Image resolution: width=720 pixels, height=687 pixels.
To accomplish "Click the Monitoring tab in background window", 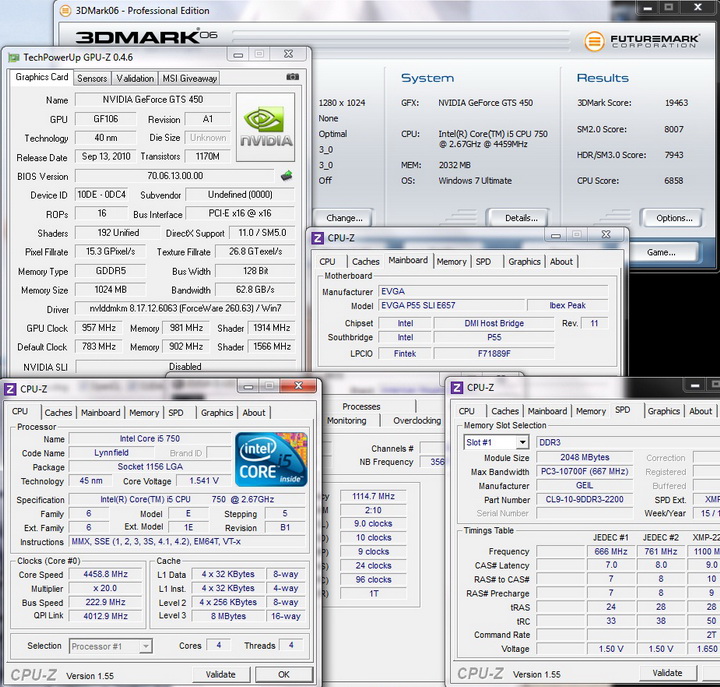I will pos(347,421).
